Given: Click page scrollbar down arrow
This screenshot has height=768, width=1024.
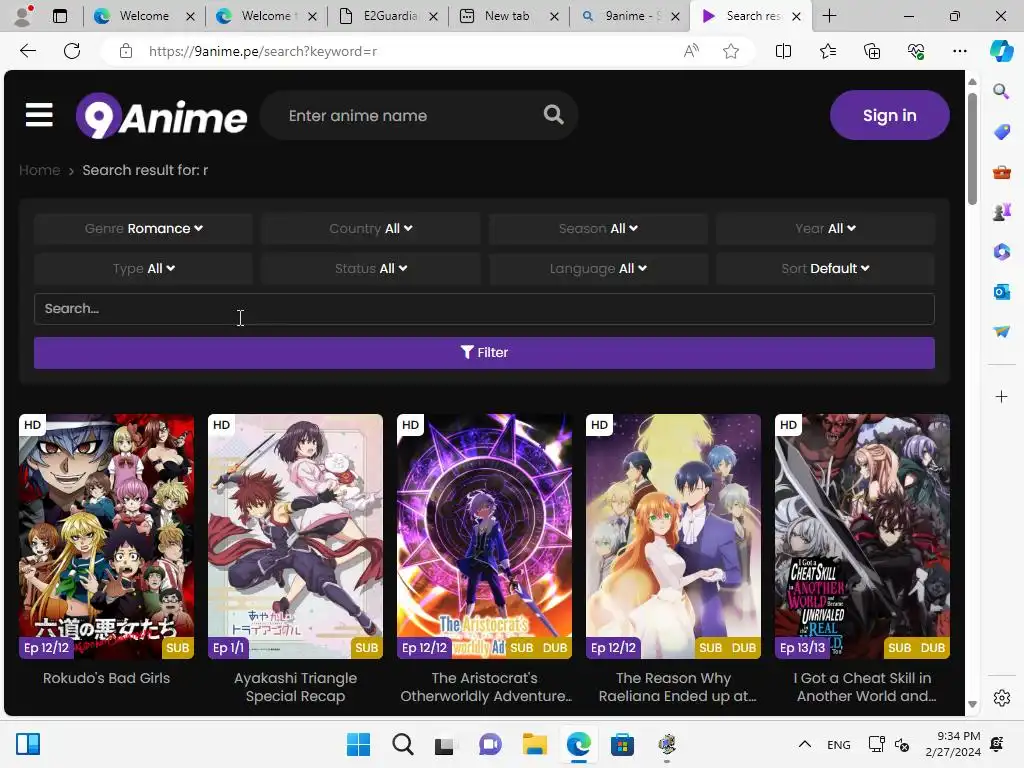Looking at the screenshot, I should point(972,704).
